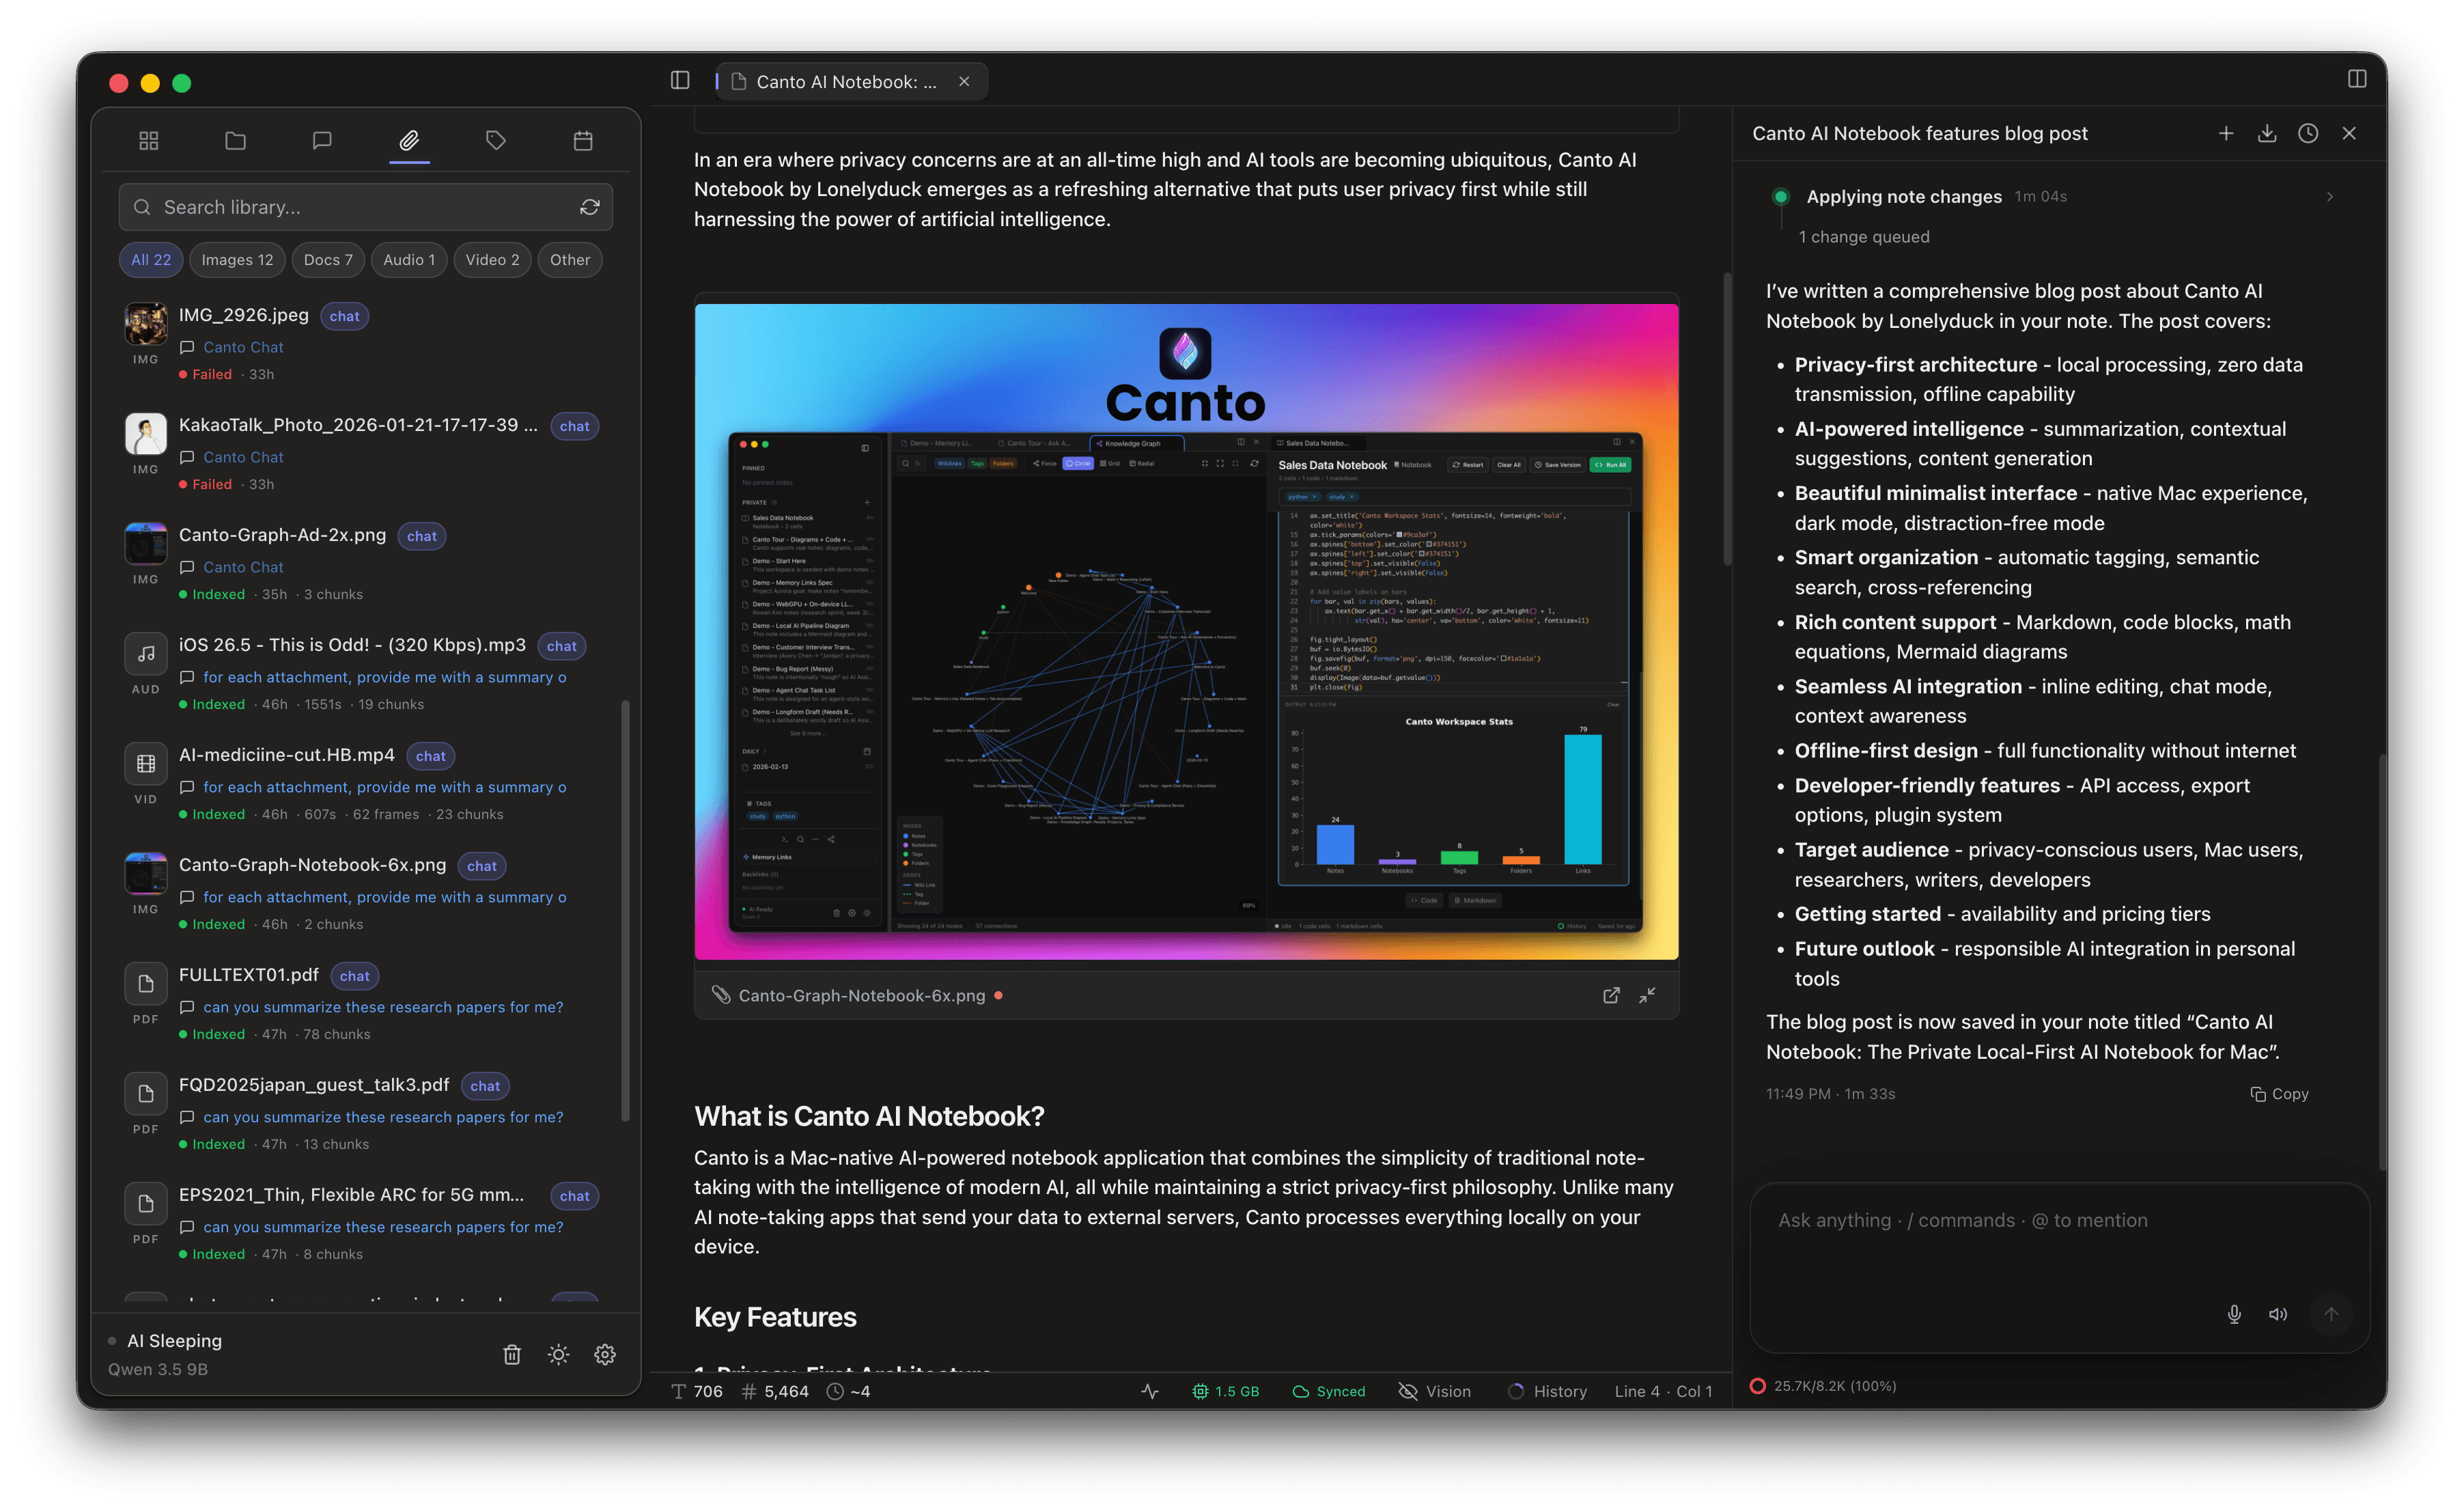2464x1511 pixels.
Task: Toggle the left sidebar panel
Action: 680,81
